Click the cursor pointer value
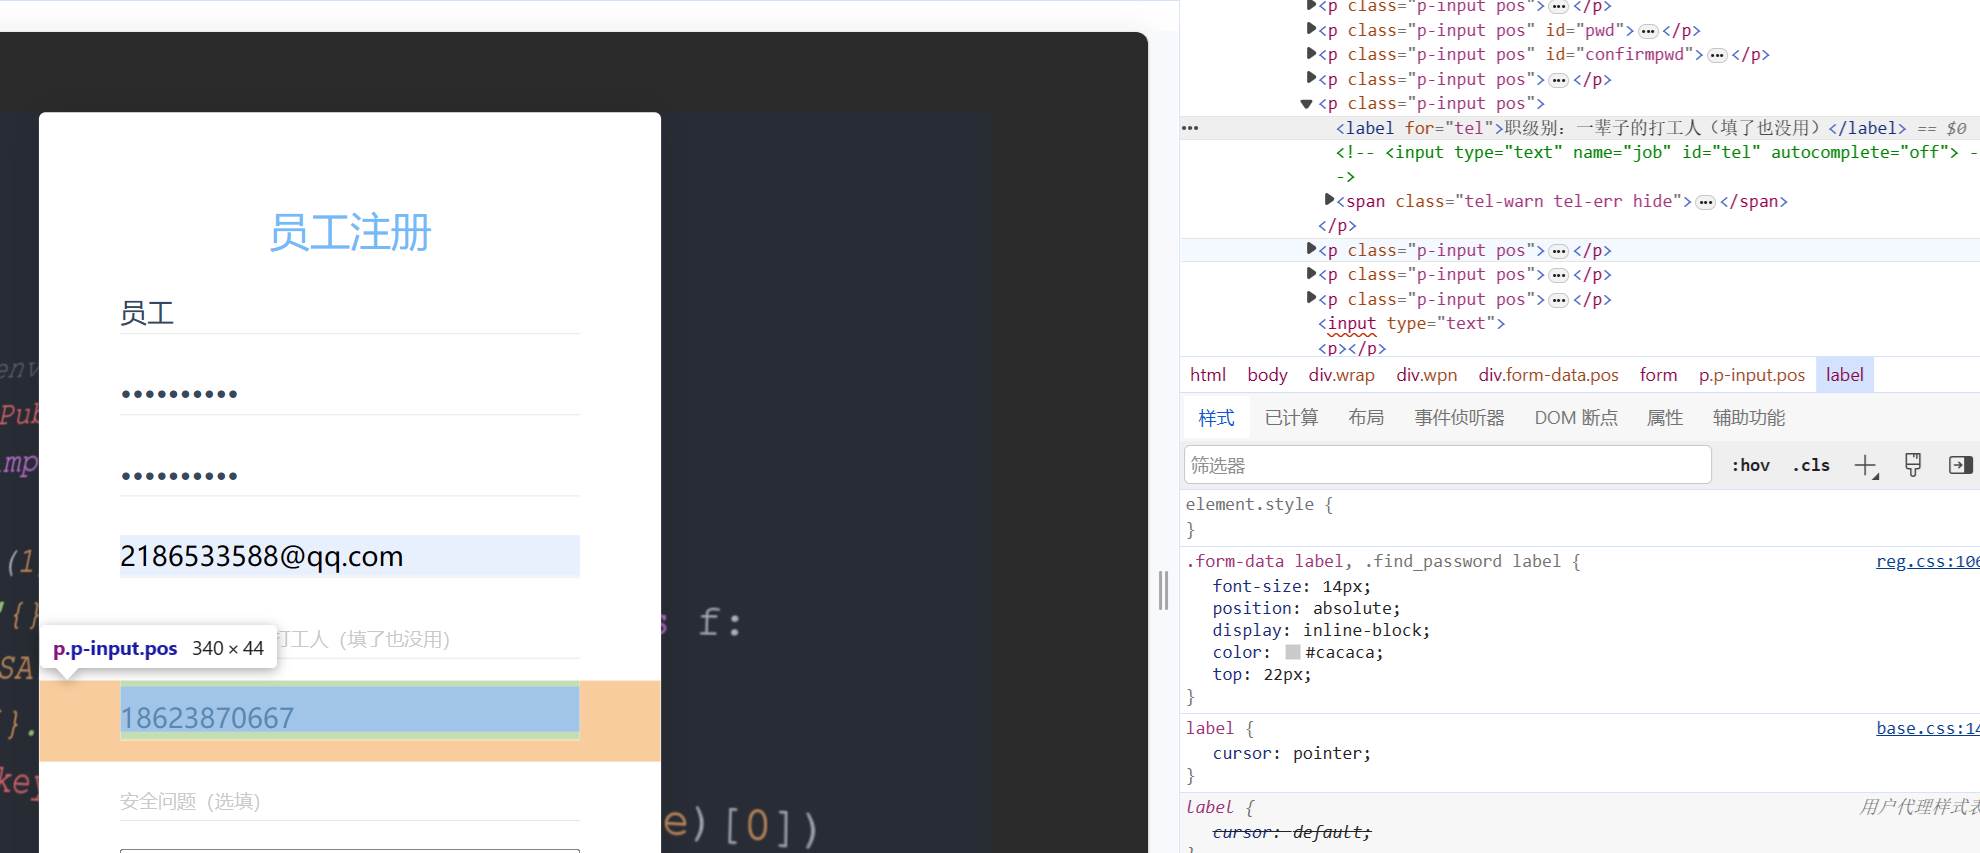This screenshot has width=1980, height=853. pyautogui.click(x=1327, y=753)
